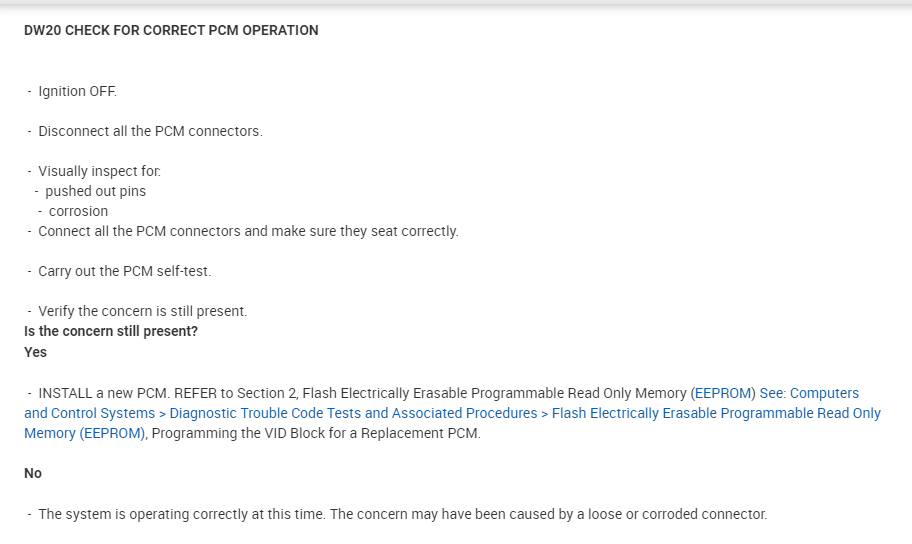
Task: Open 'Diagnostic Trouble Code Tests and Associated Procedures' link
Action: [353, 413]
